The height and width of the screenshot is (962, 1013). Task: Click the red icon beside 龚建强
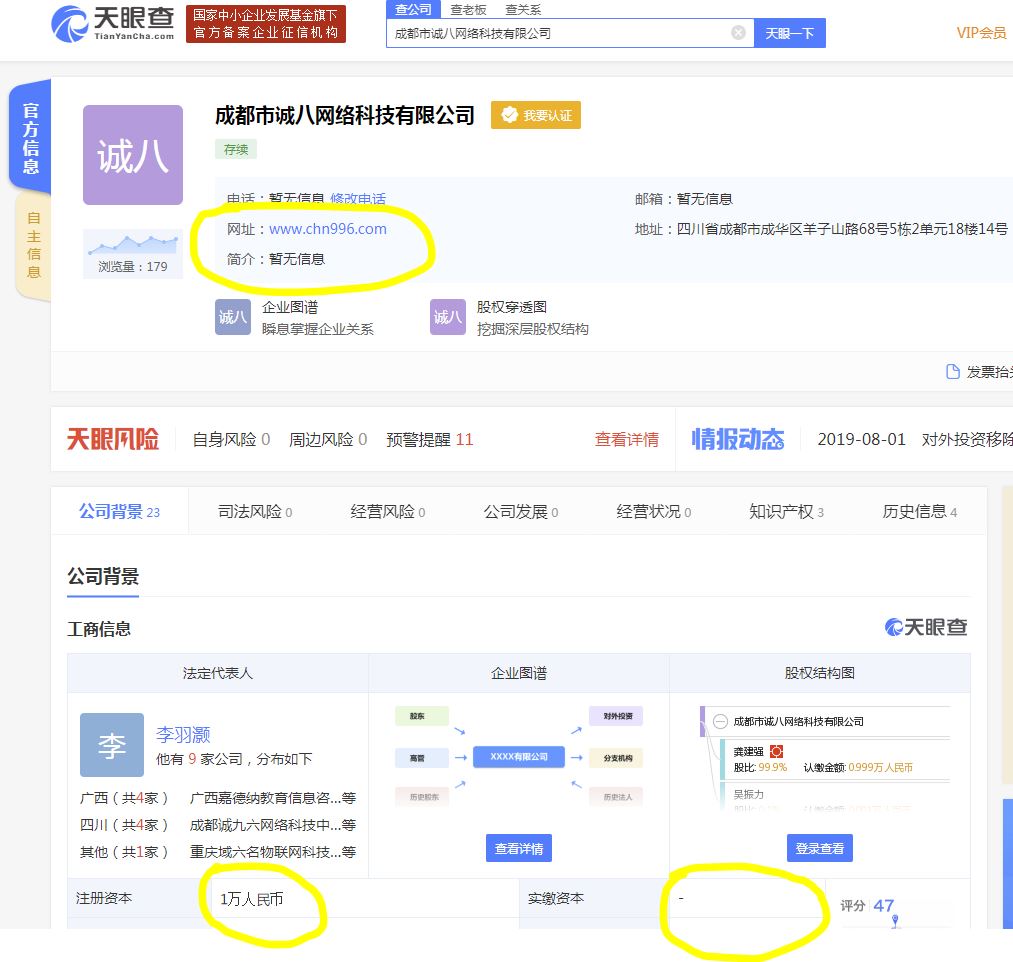click(x=777, y=751)
